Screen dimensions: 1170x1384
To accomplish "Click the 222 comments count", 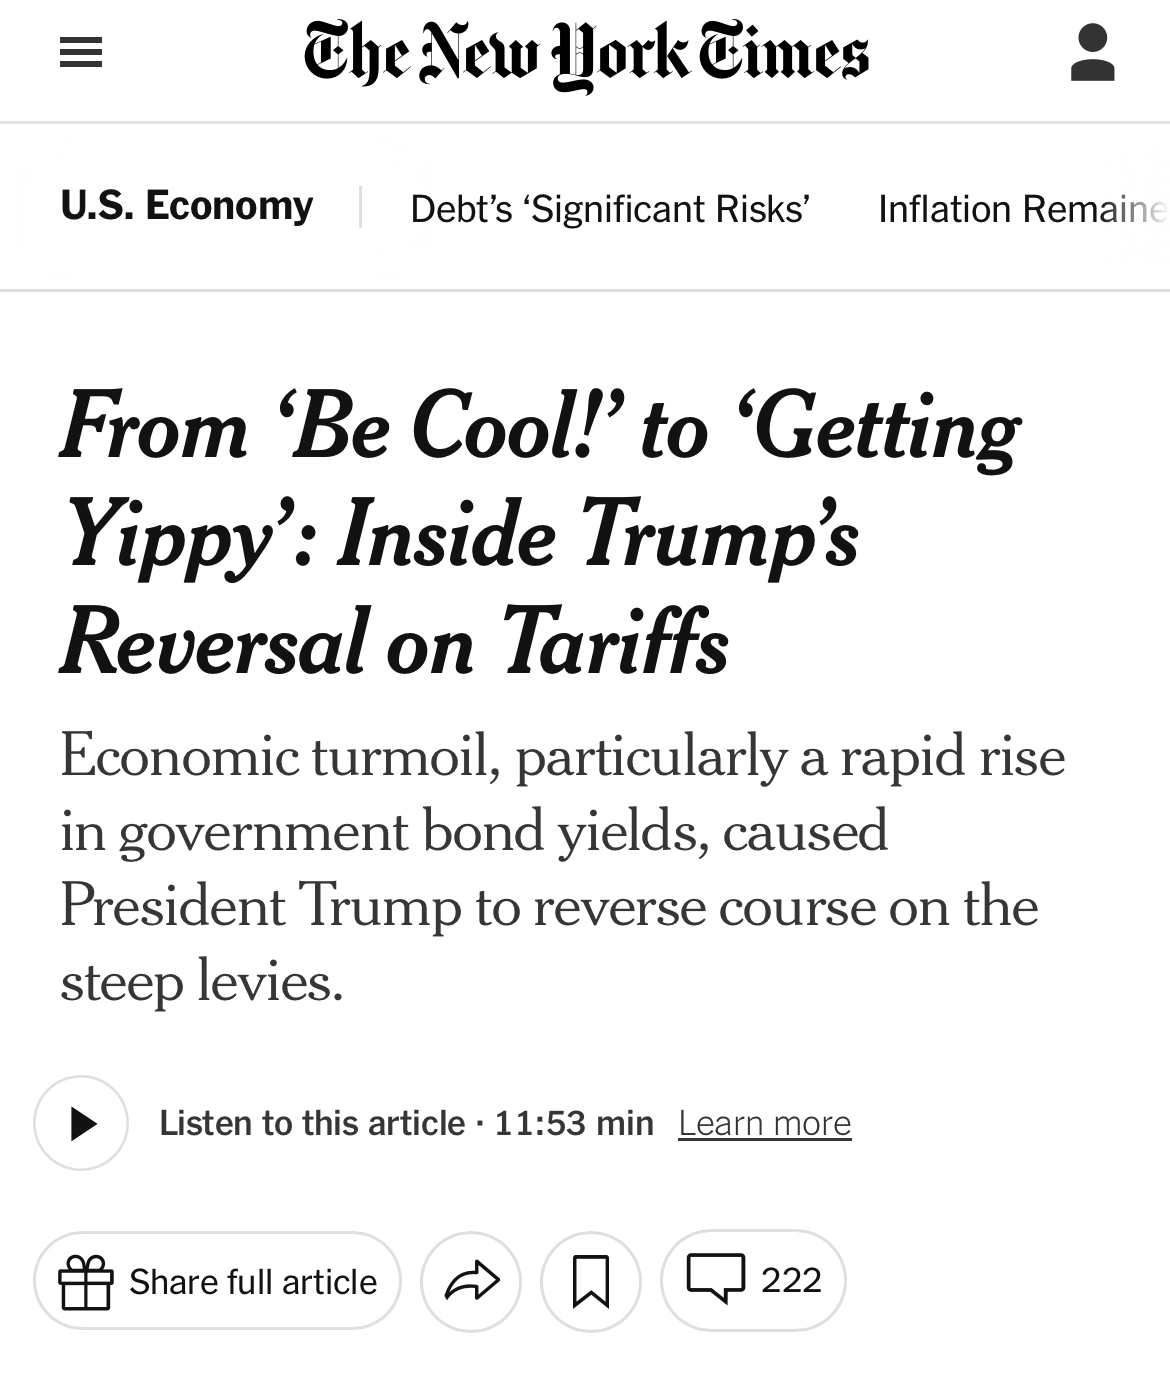I will click(x=791, y=1280).
